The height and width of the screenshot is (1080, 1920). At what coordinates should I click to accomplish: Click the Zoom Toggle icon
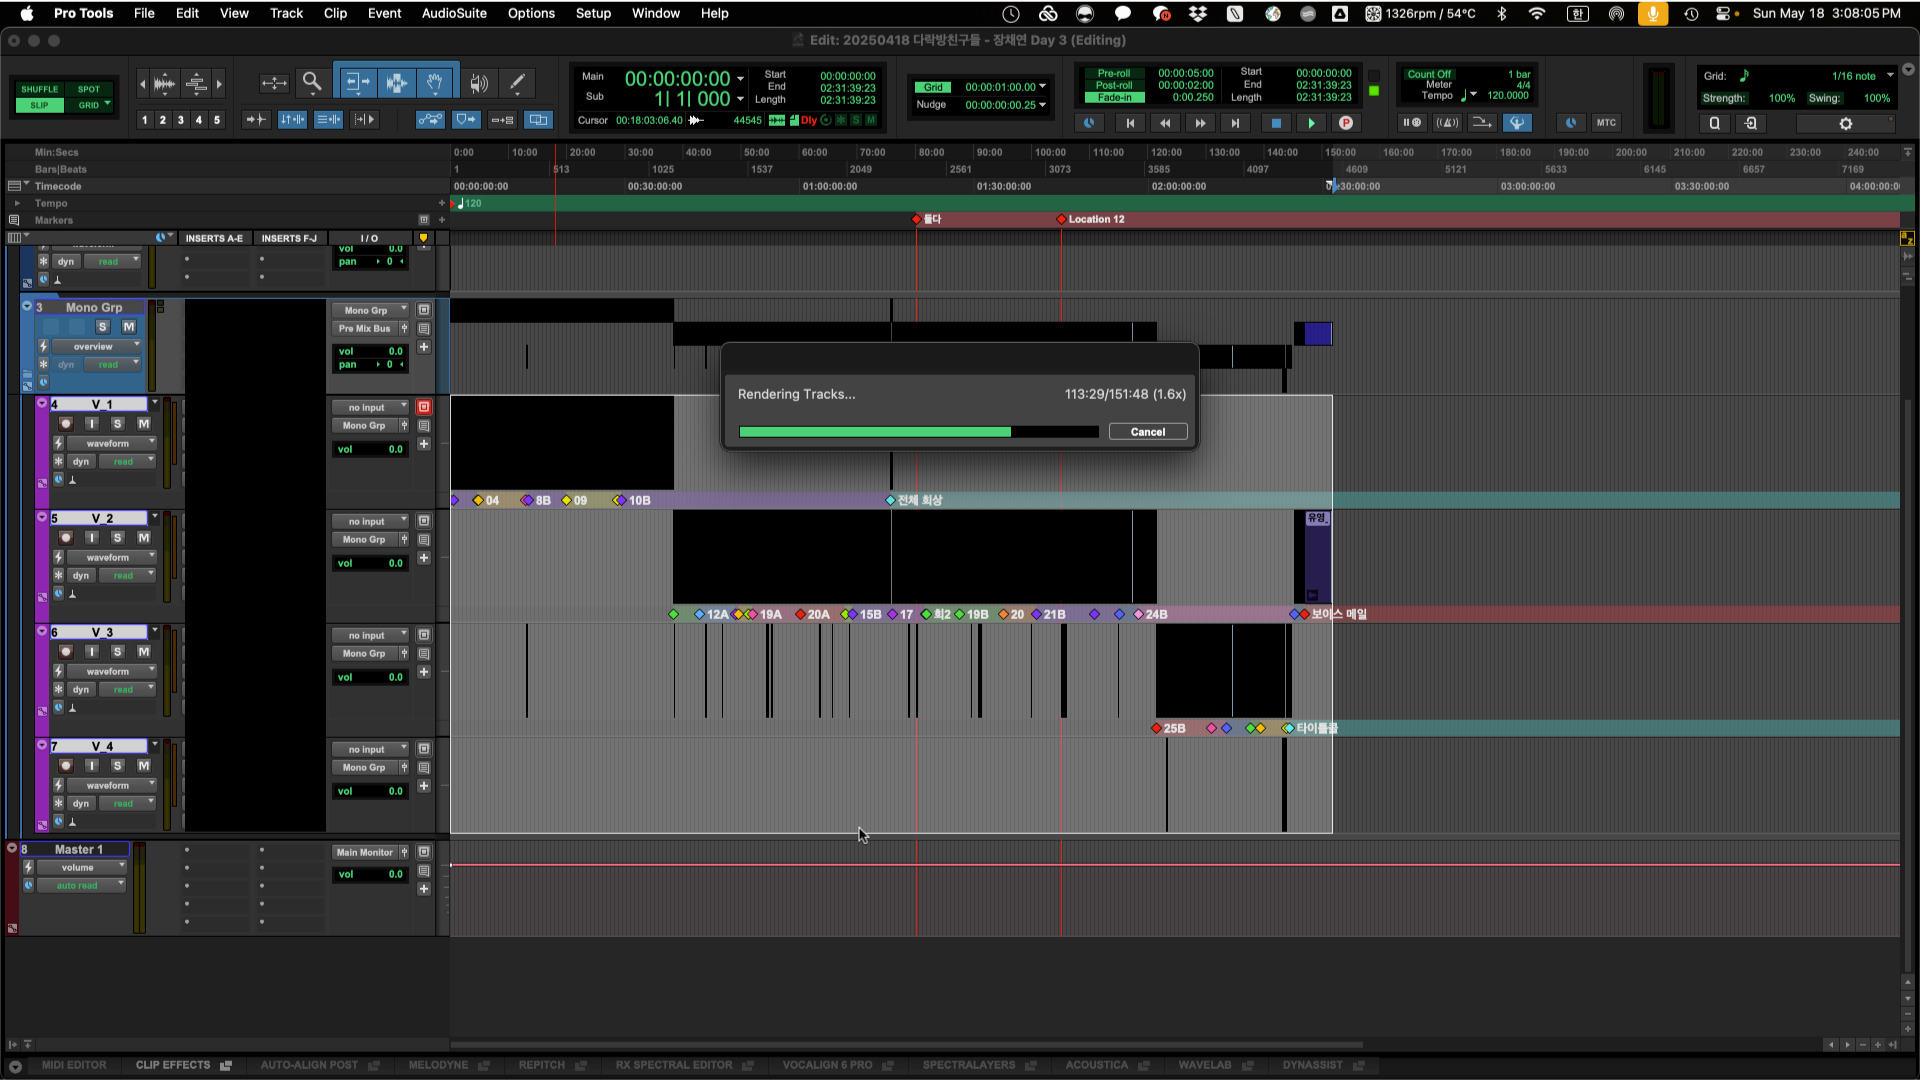274,83
